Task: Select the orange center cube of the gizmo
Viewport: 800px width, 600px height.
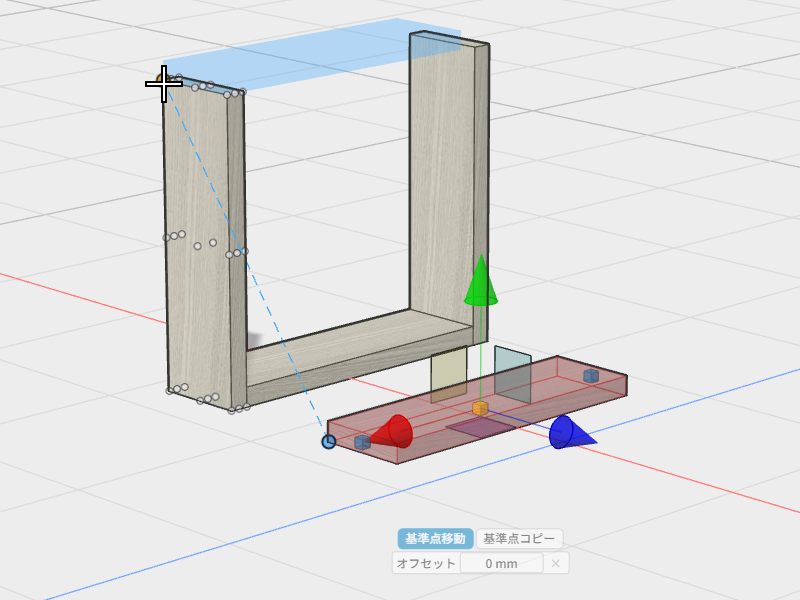Action: click(480, 408)
